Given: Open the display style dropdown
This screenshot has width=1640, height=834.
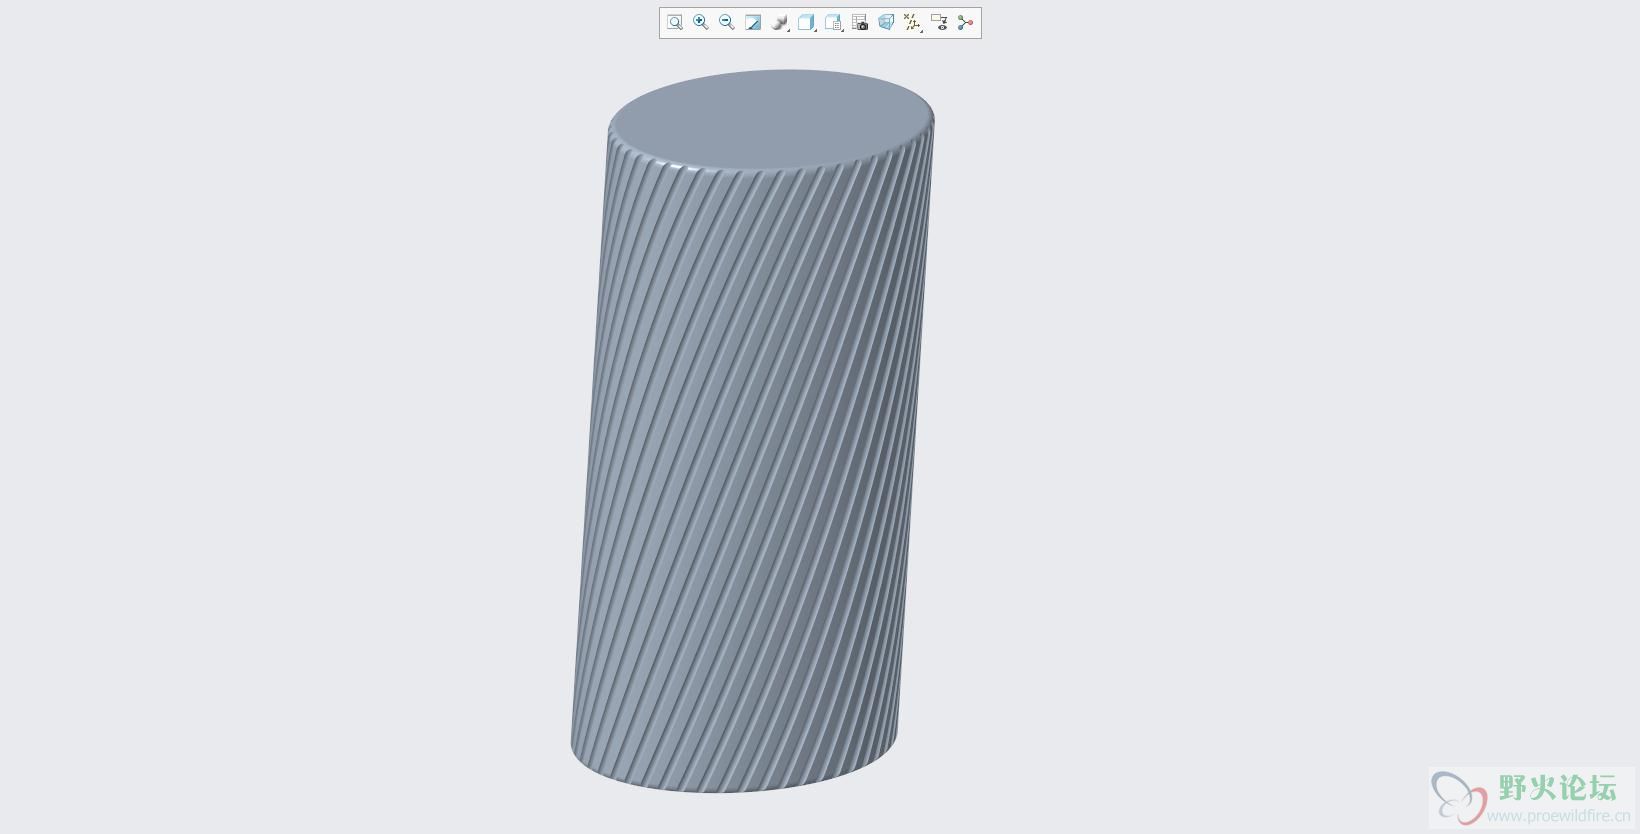Looking at the screenshot, I should click(807, 22).
